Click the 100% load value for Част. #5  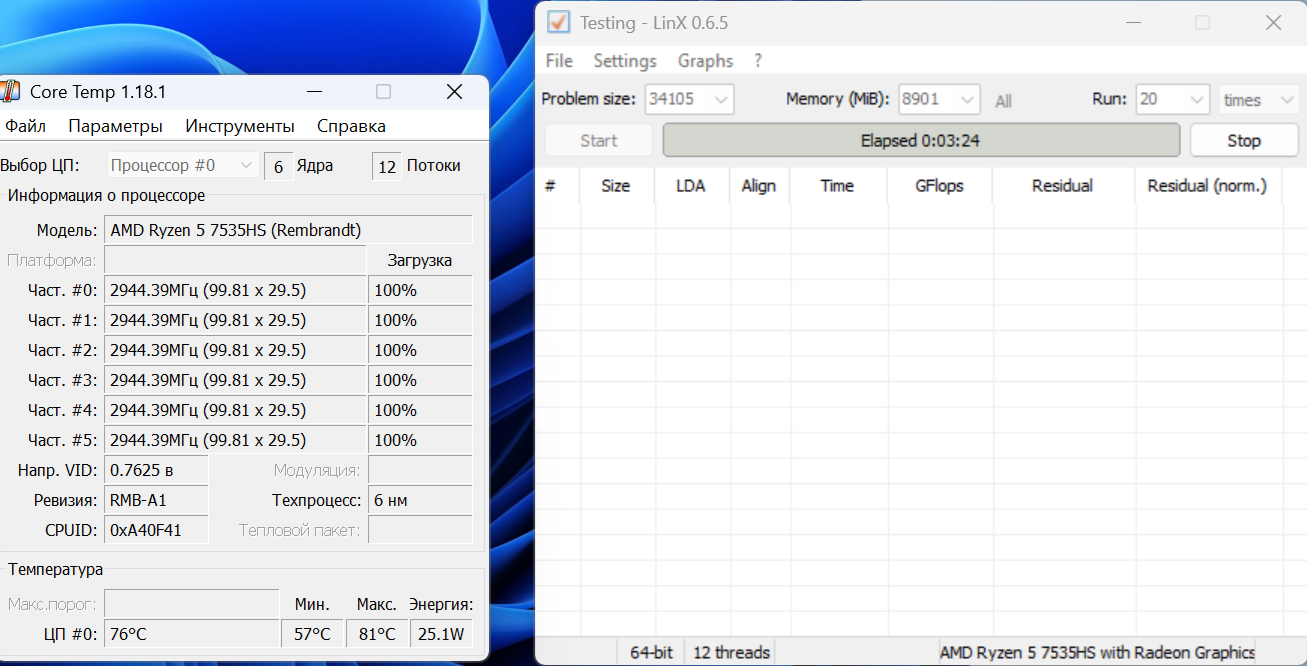click(x=420, y=440)
